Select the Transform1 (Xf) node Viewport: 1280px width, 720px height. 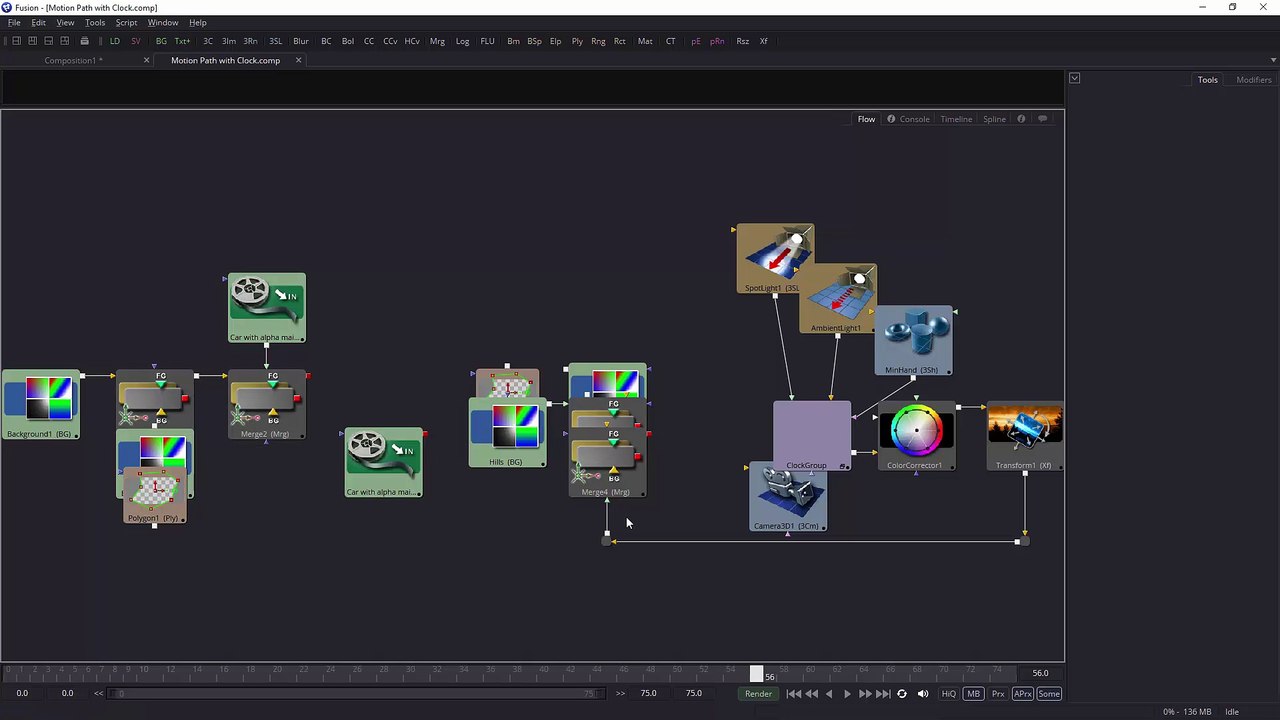tap(1025, 436)
